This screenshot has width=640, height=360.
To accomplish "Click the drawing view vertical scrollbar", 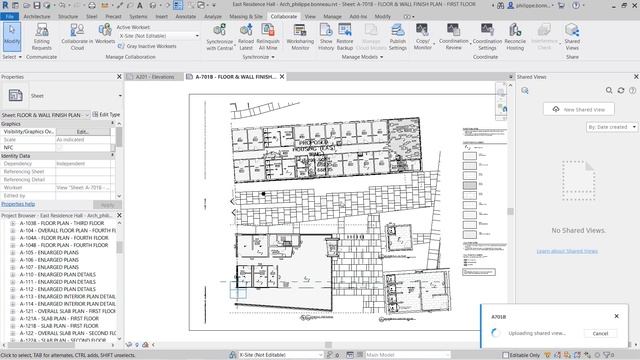I will (x=510, y=211).
